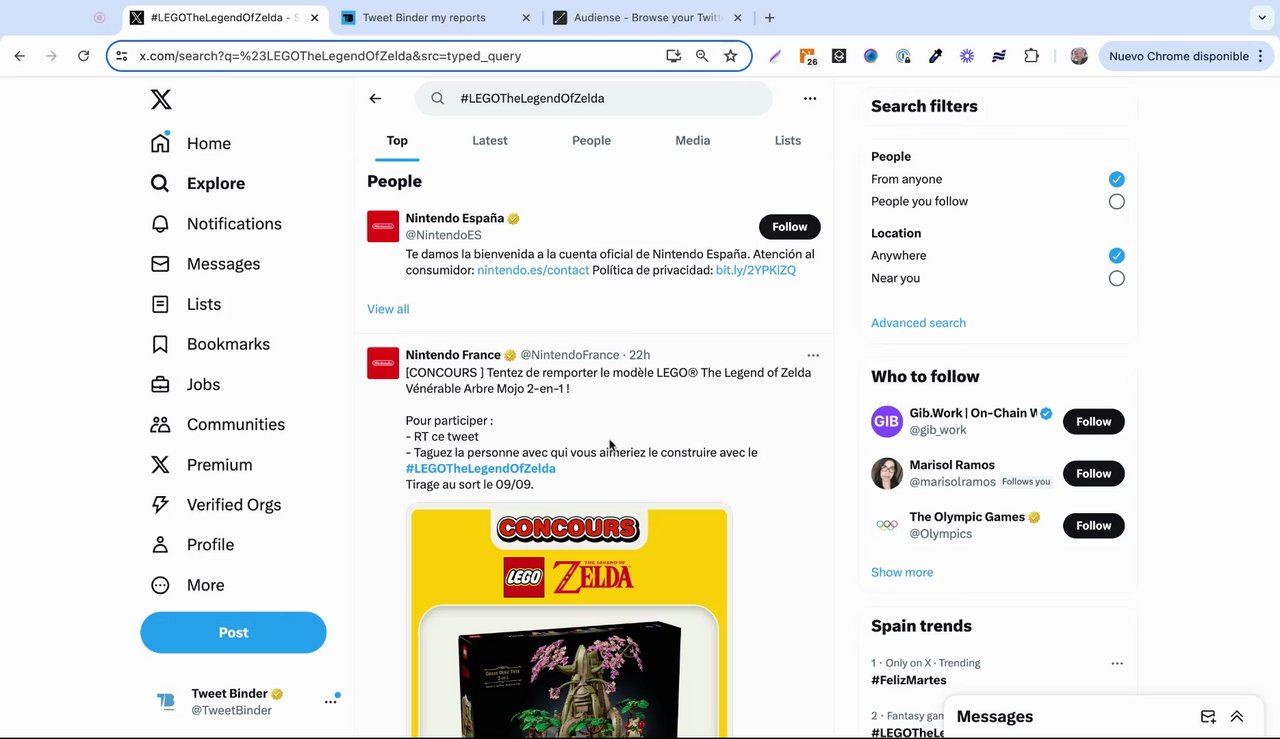Compose a new message icon in Messages bar

(x=1208, y=716)
